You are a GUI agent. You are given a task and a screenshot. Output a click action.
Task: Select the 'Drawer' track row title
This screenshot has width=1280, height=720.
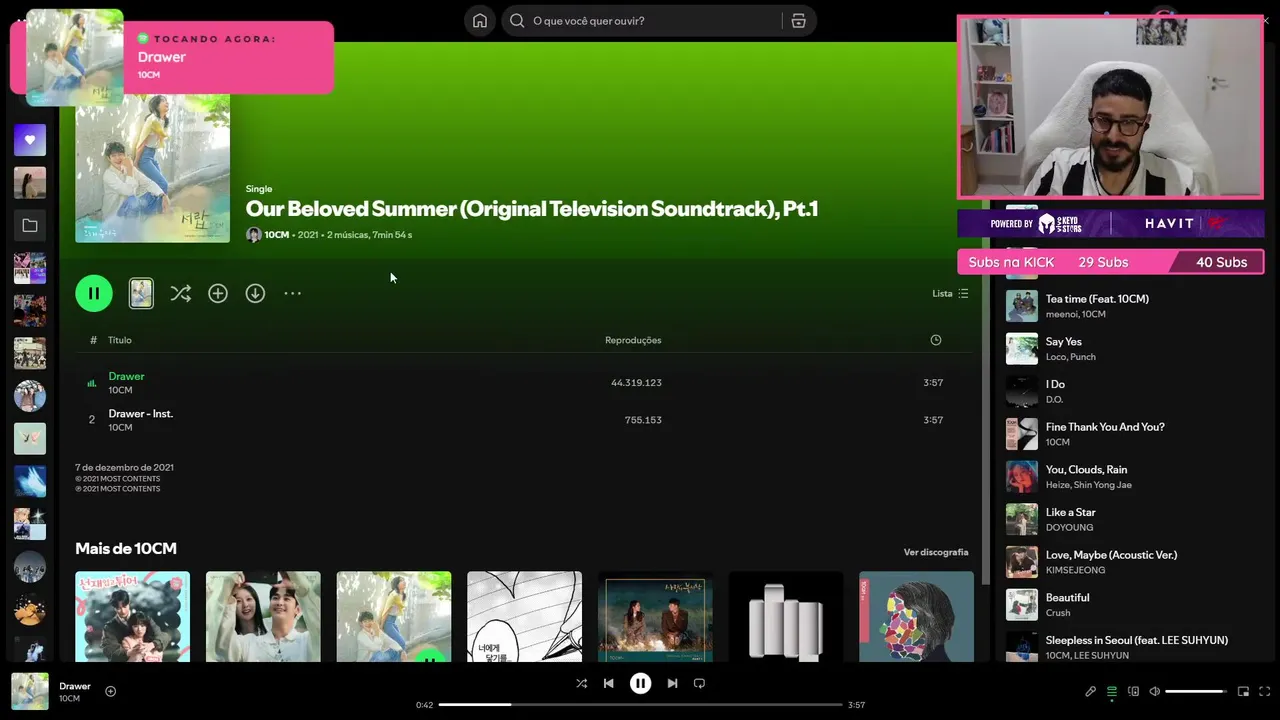[x=126, y=376]
